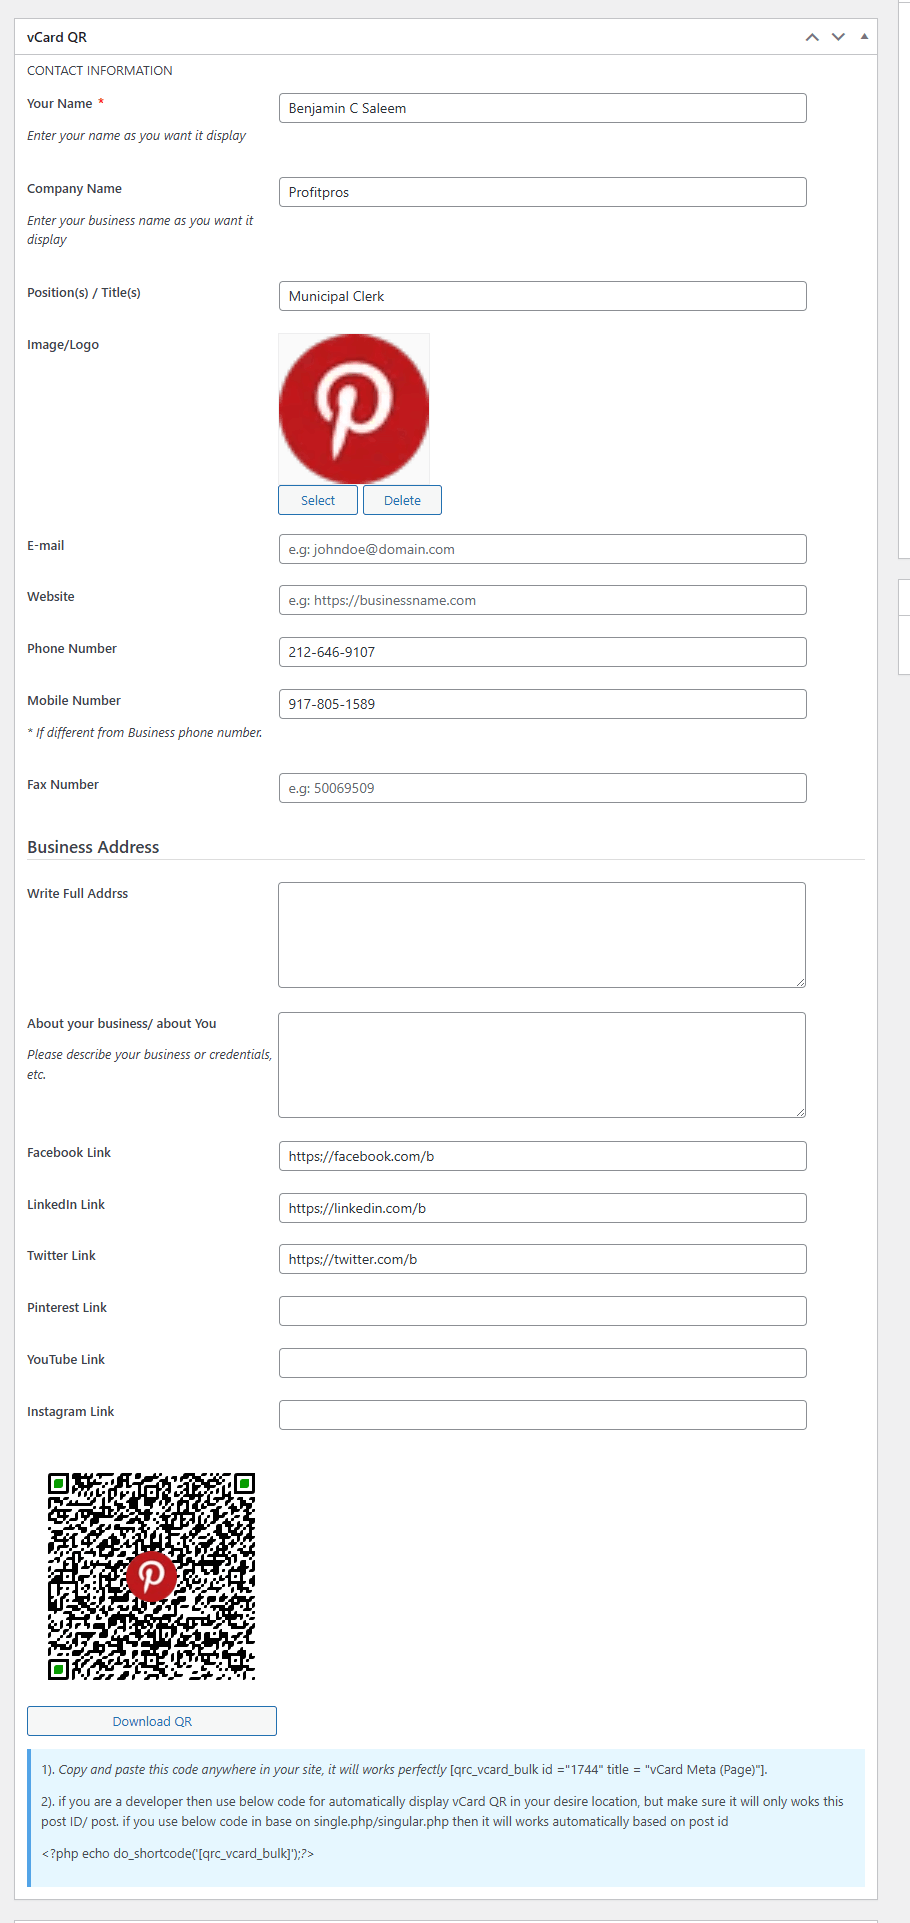Click the Instagram Link label
Screen dimensions: 910x1923
71,1411
